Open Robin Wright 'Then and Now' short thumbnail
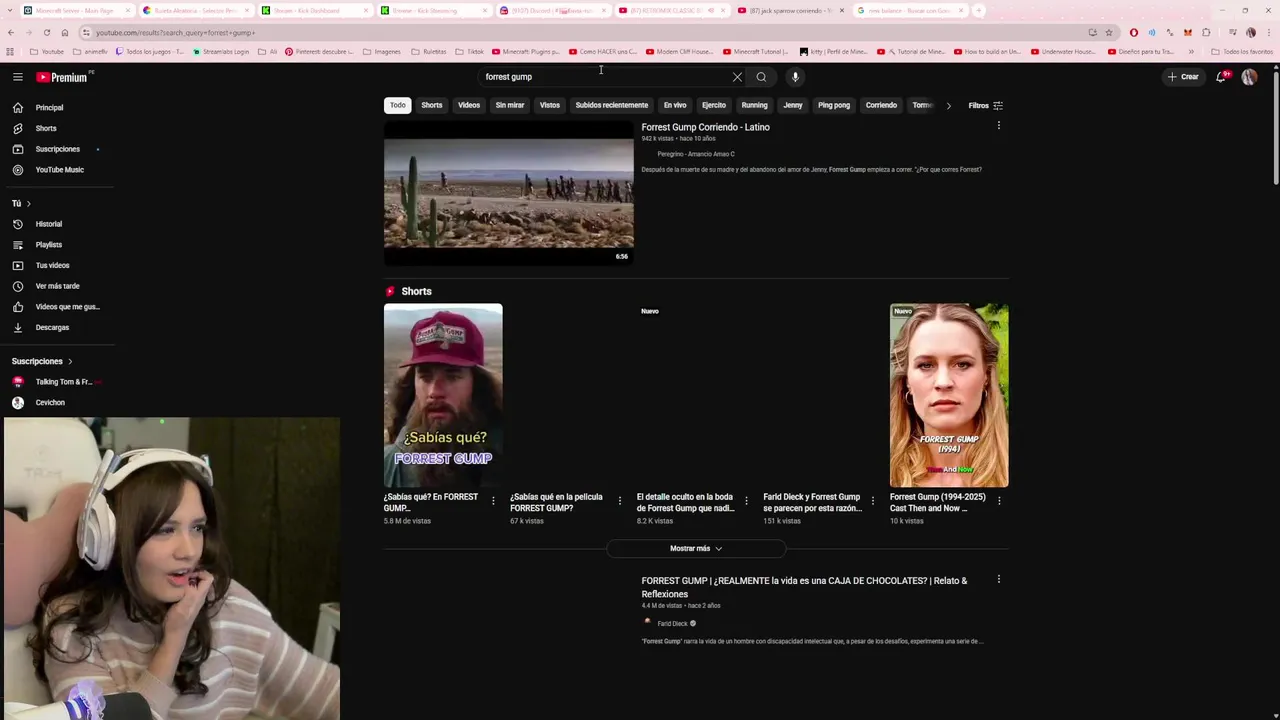The width and height of the screenshot is (1280, 720). click(949, 396)
